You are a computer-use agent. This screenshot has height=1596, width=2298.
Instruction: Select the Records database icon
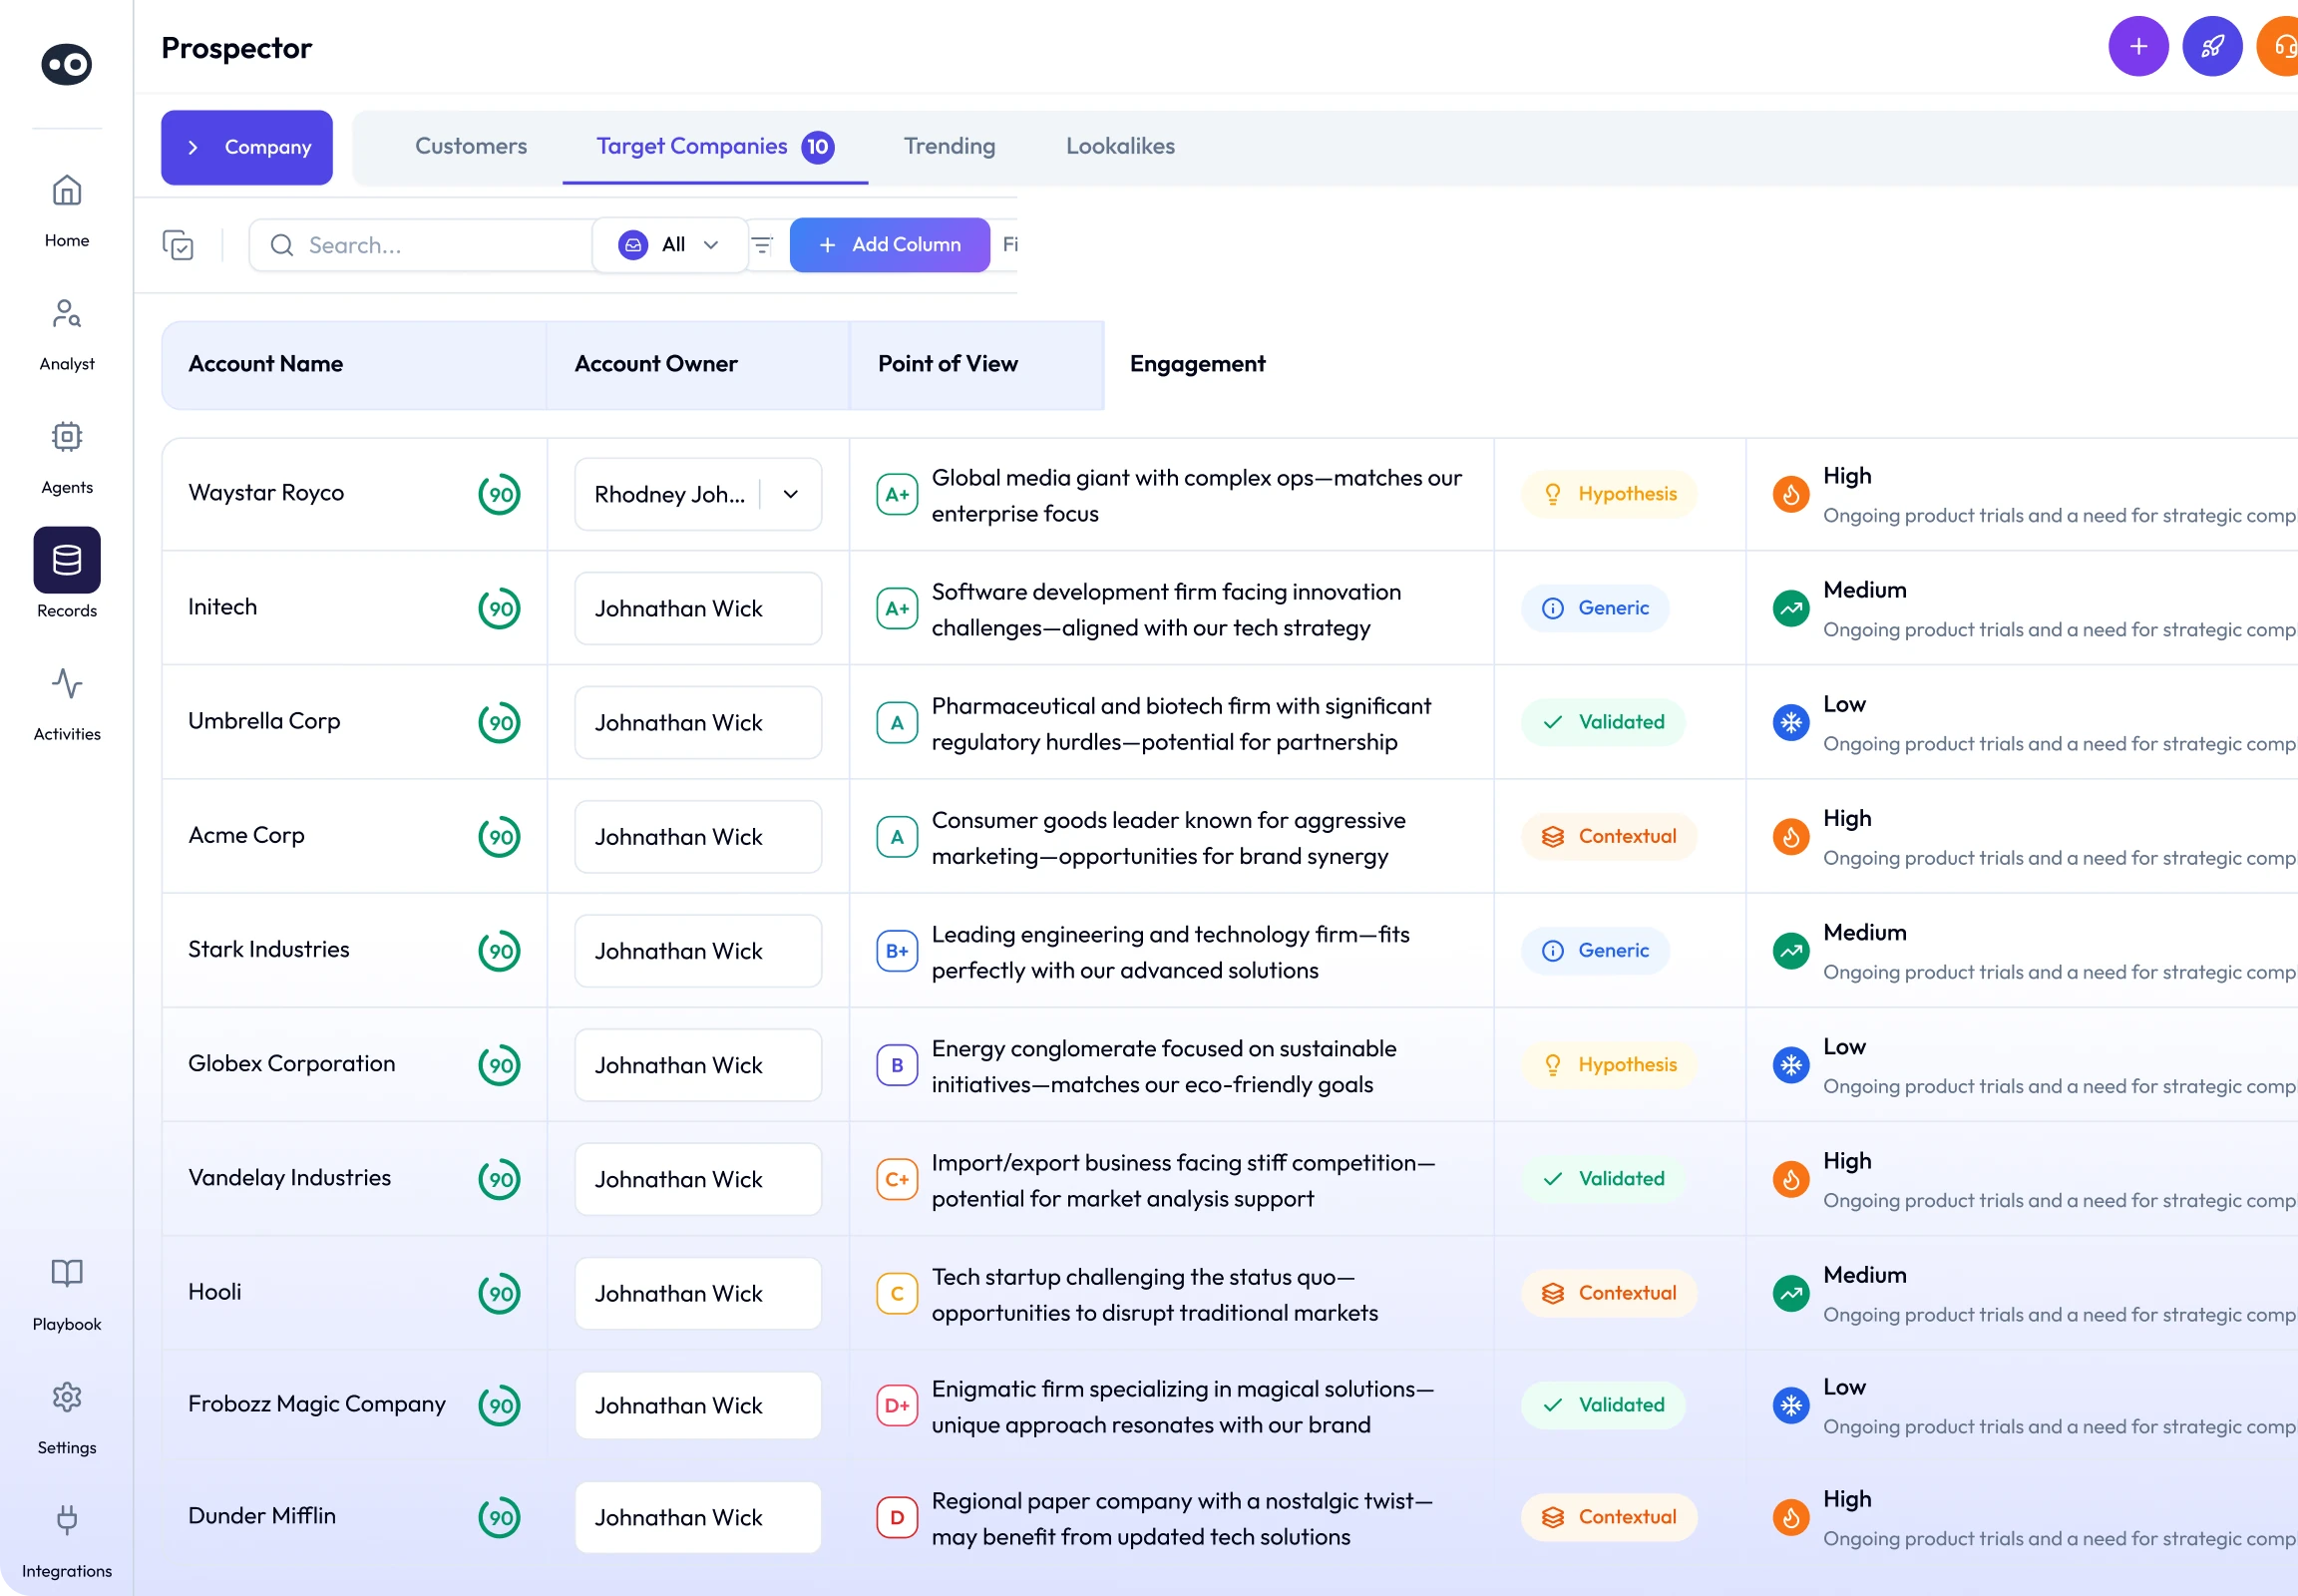pyautogui.click(x=67, y=560)
